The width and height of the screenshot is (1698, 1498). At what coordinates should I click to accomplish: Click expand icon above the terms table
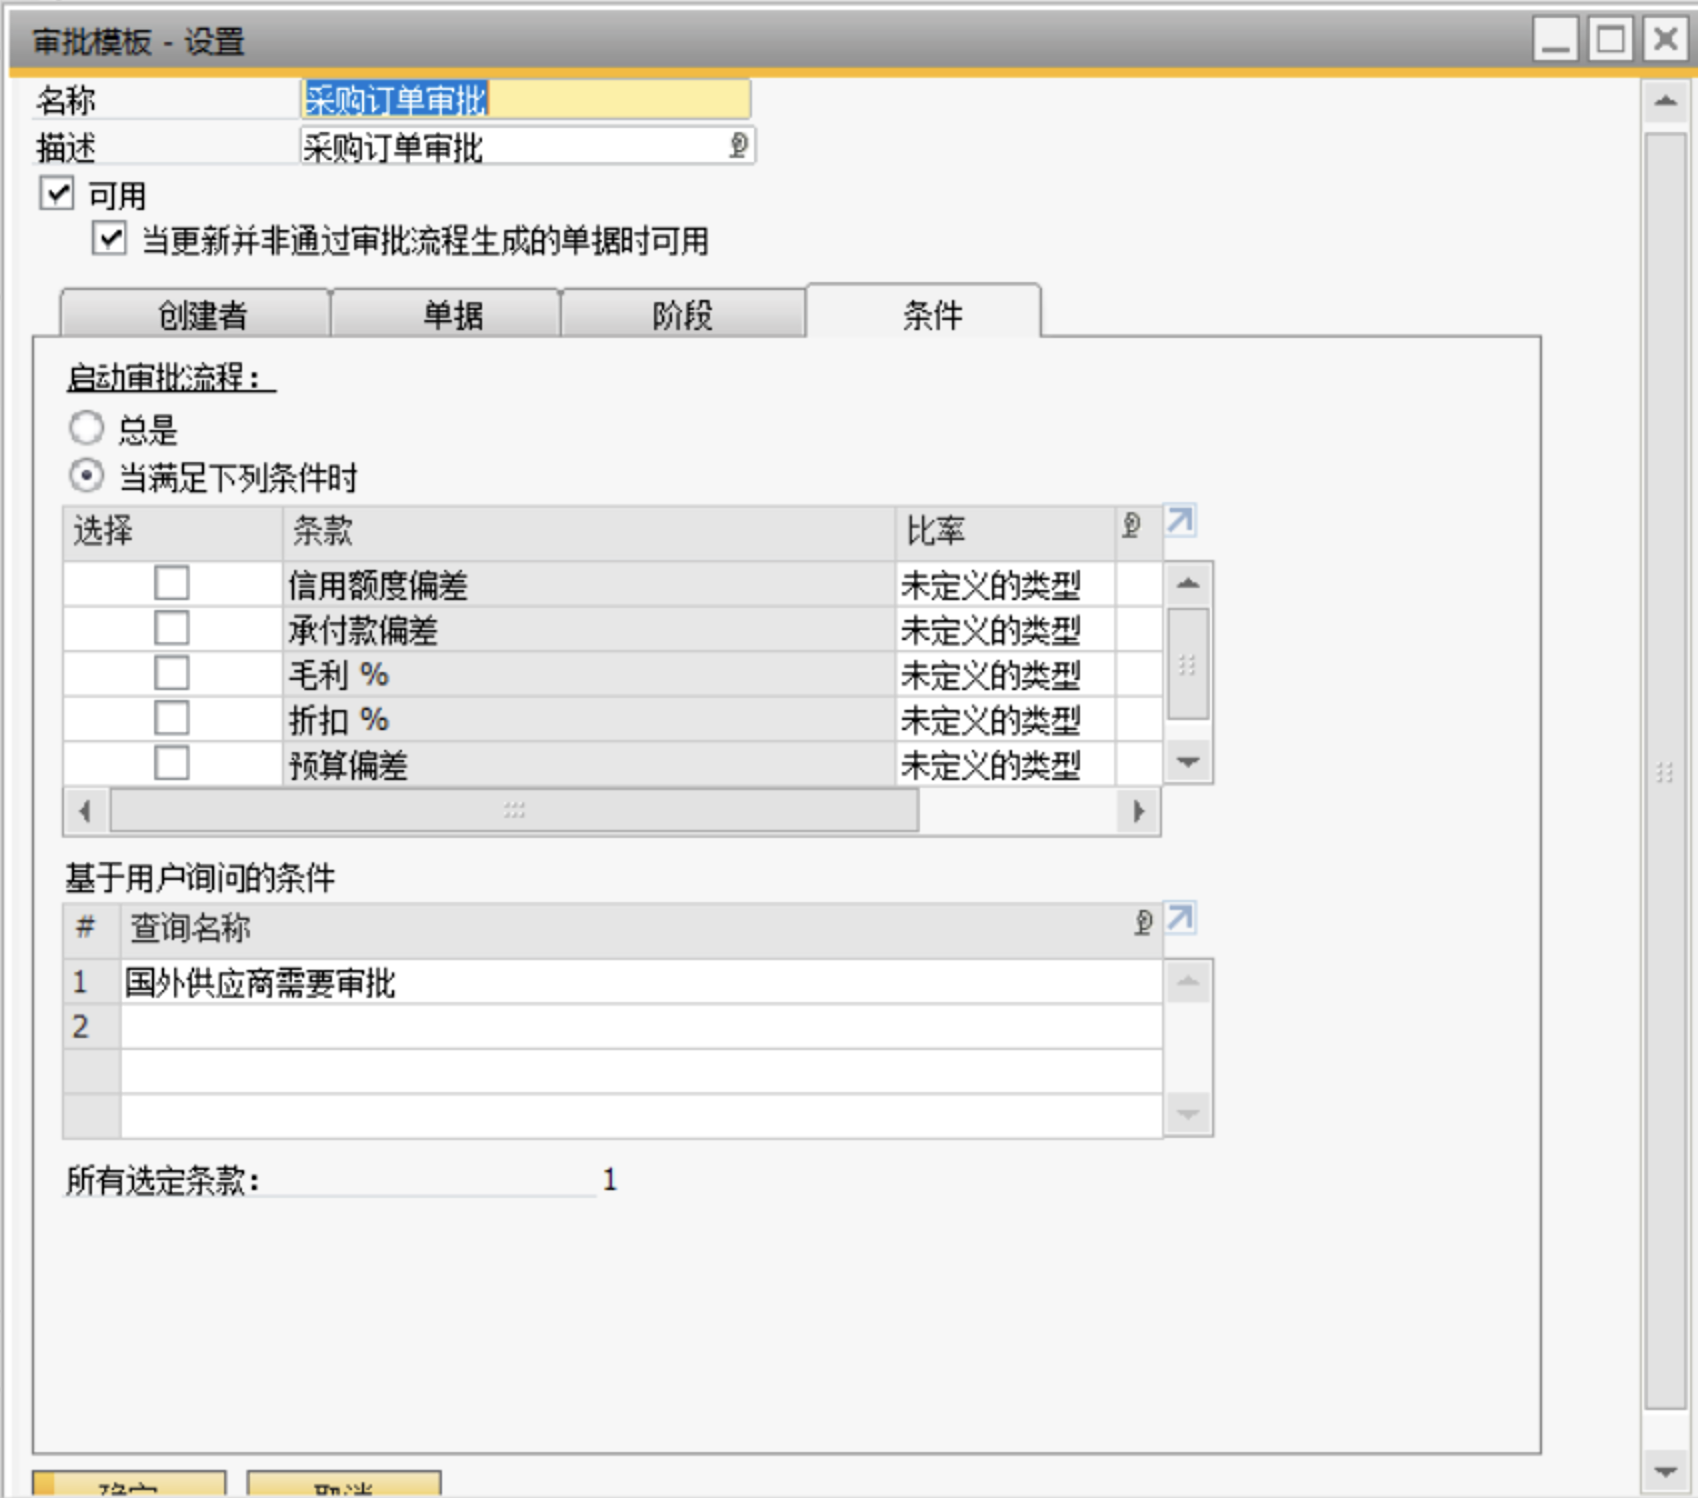1180,521
